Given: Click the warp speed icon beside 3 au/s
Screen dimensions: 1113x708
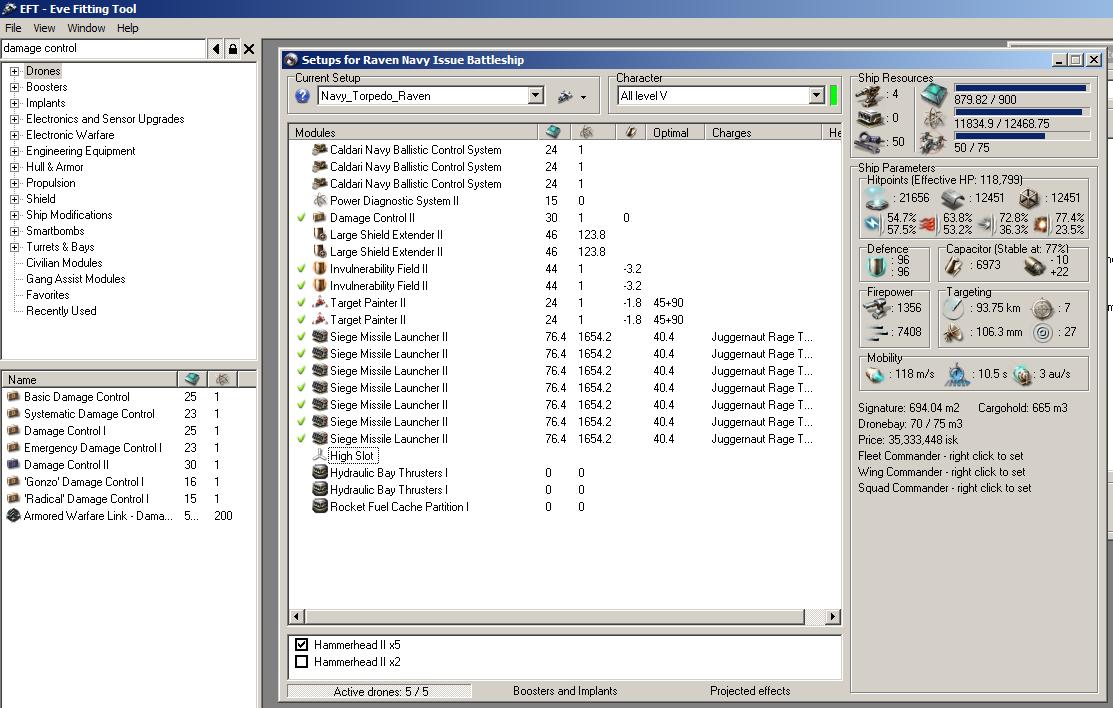Looking at the screenshot, I should click(1022, 374).
